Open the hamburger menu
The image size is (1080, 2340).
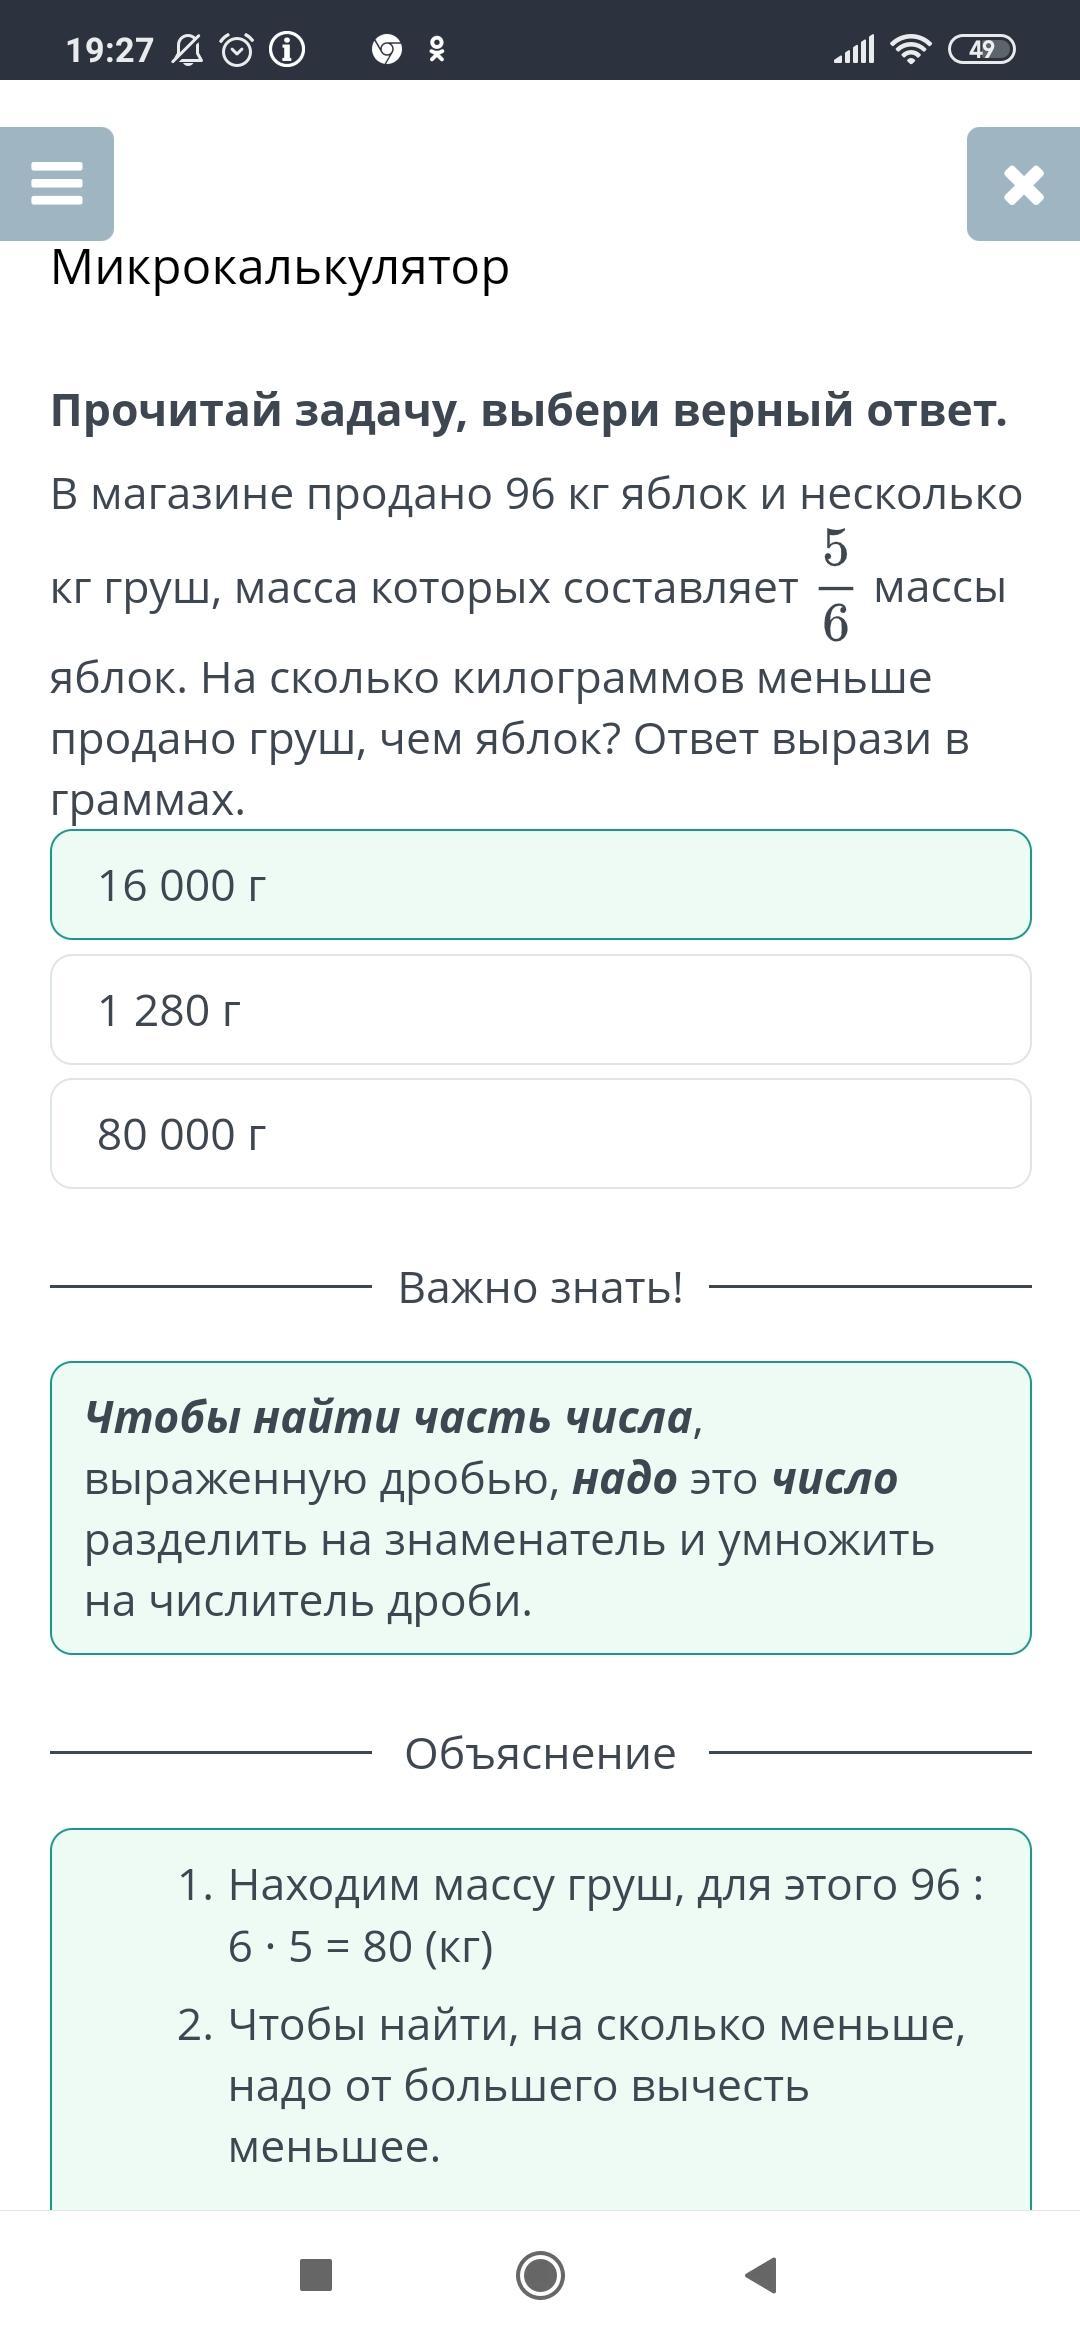coord(57,184)
